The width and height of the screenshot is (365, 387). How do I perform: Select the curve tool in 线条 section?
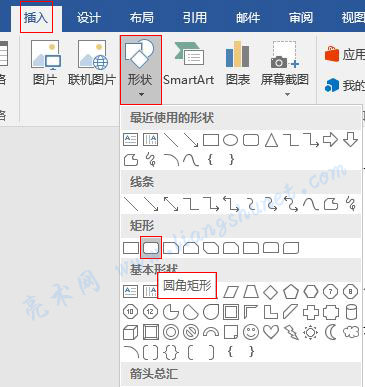[x=310, y=204]
